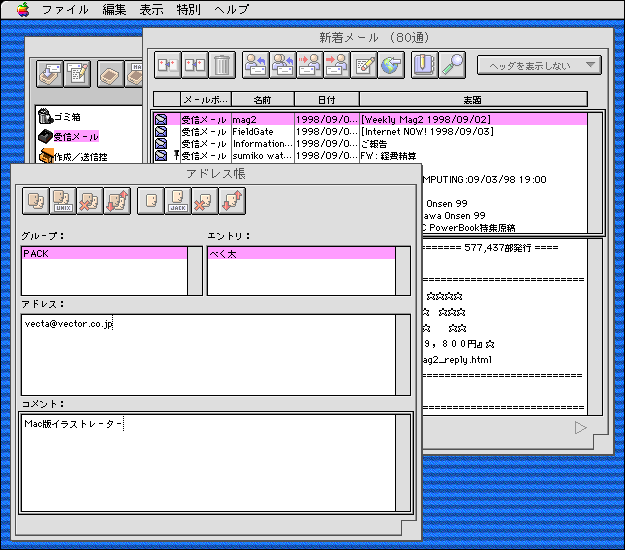Click the receive mail tray icon in back window

pos(49,74)
